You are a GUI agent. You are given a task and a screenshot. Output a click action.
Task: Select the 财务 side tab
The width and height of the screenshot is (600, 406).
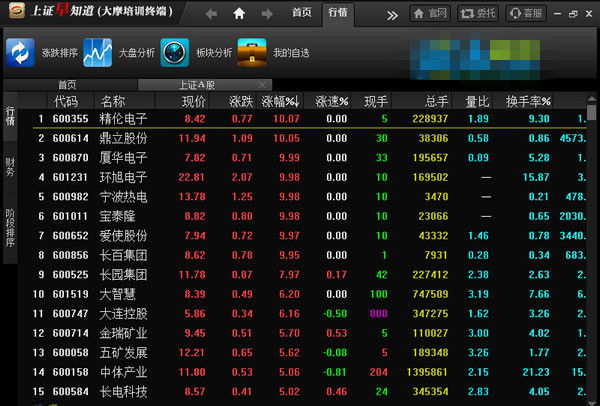pyautogui.click(x=10, y=167)
